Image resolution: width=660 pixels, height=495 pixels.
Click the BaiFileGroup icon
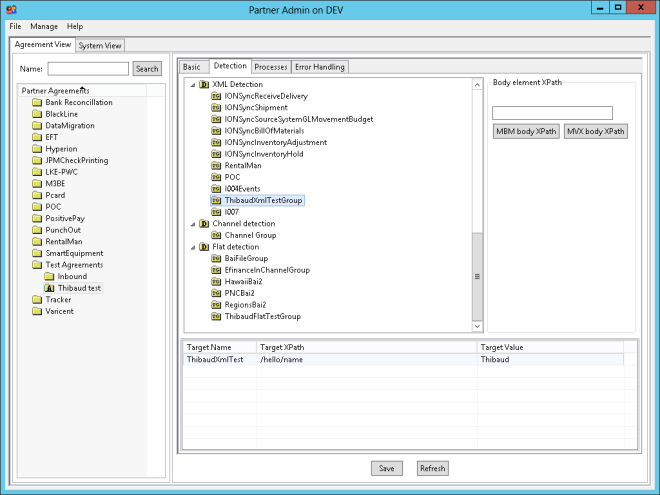pyautogui.click(x=216, y=258)
